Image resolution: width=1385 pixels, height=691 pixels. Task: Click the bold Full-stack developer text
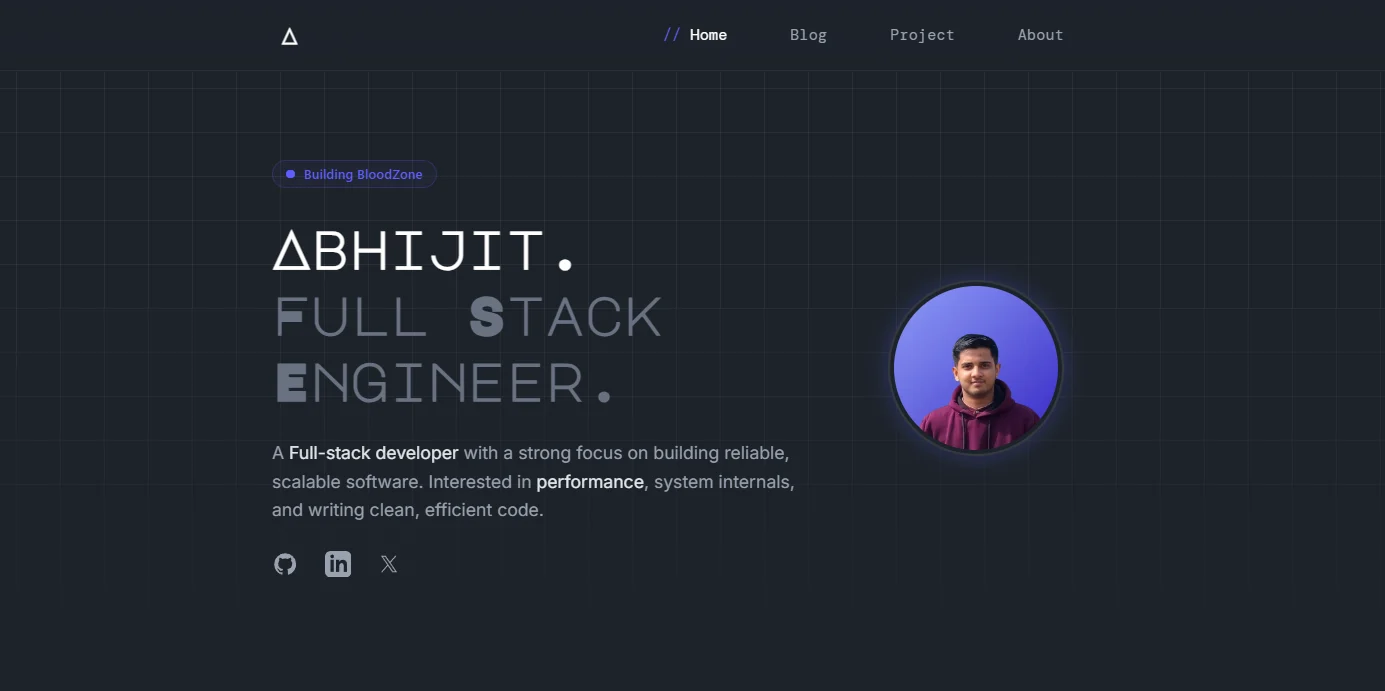coord(373,453)
